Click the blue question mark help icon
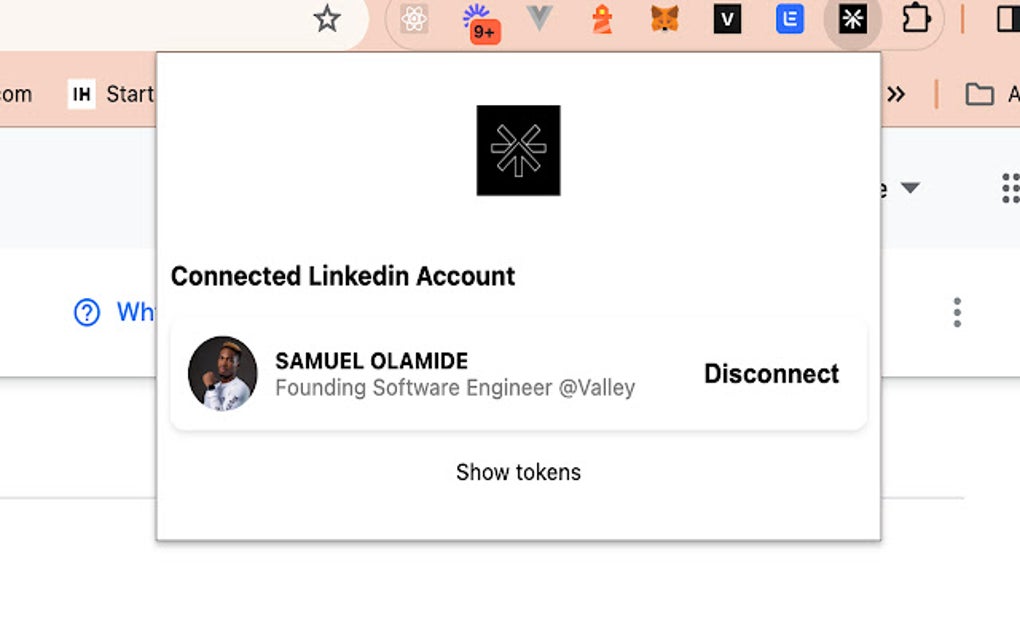 pyautogui.click(x=87, y=312)
